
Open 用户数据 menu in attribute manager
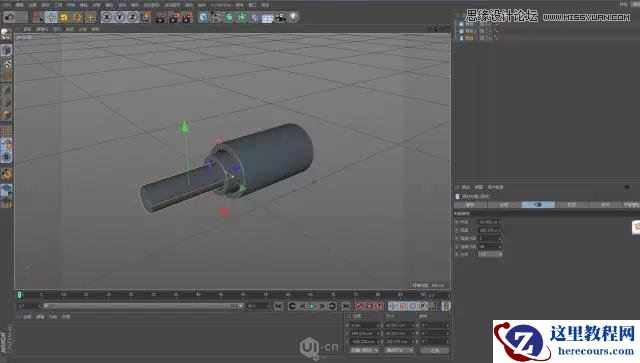click(x=496, y=187)
